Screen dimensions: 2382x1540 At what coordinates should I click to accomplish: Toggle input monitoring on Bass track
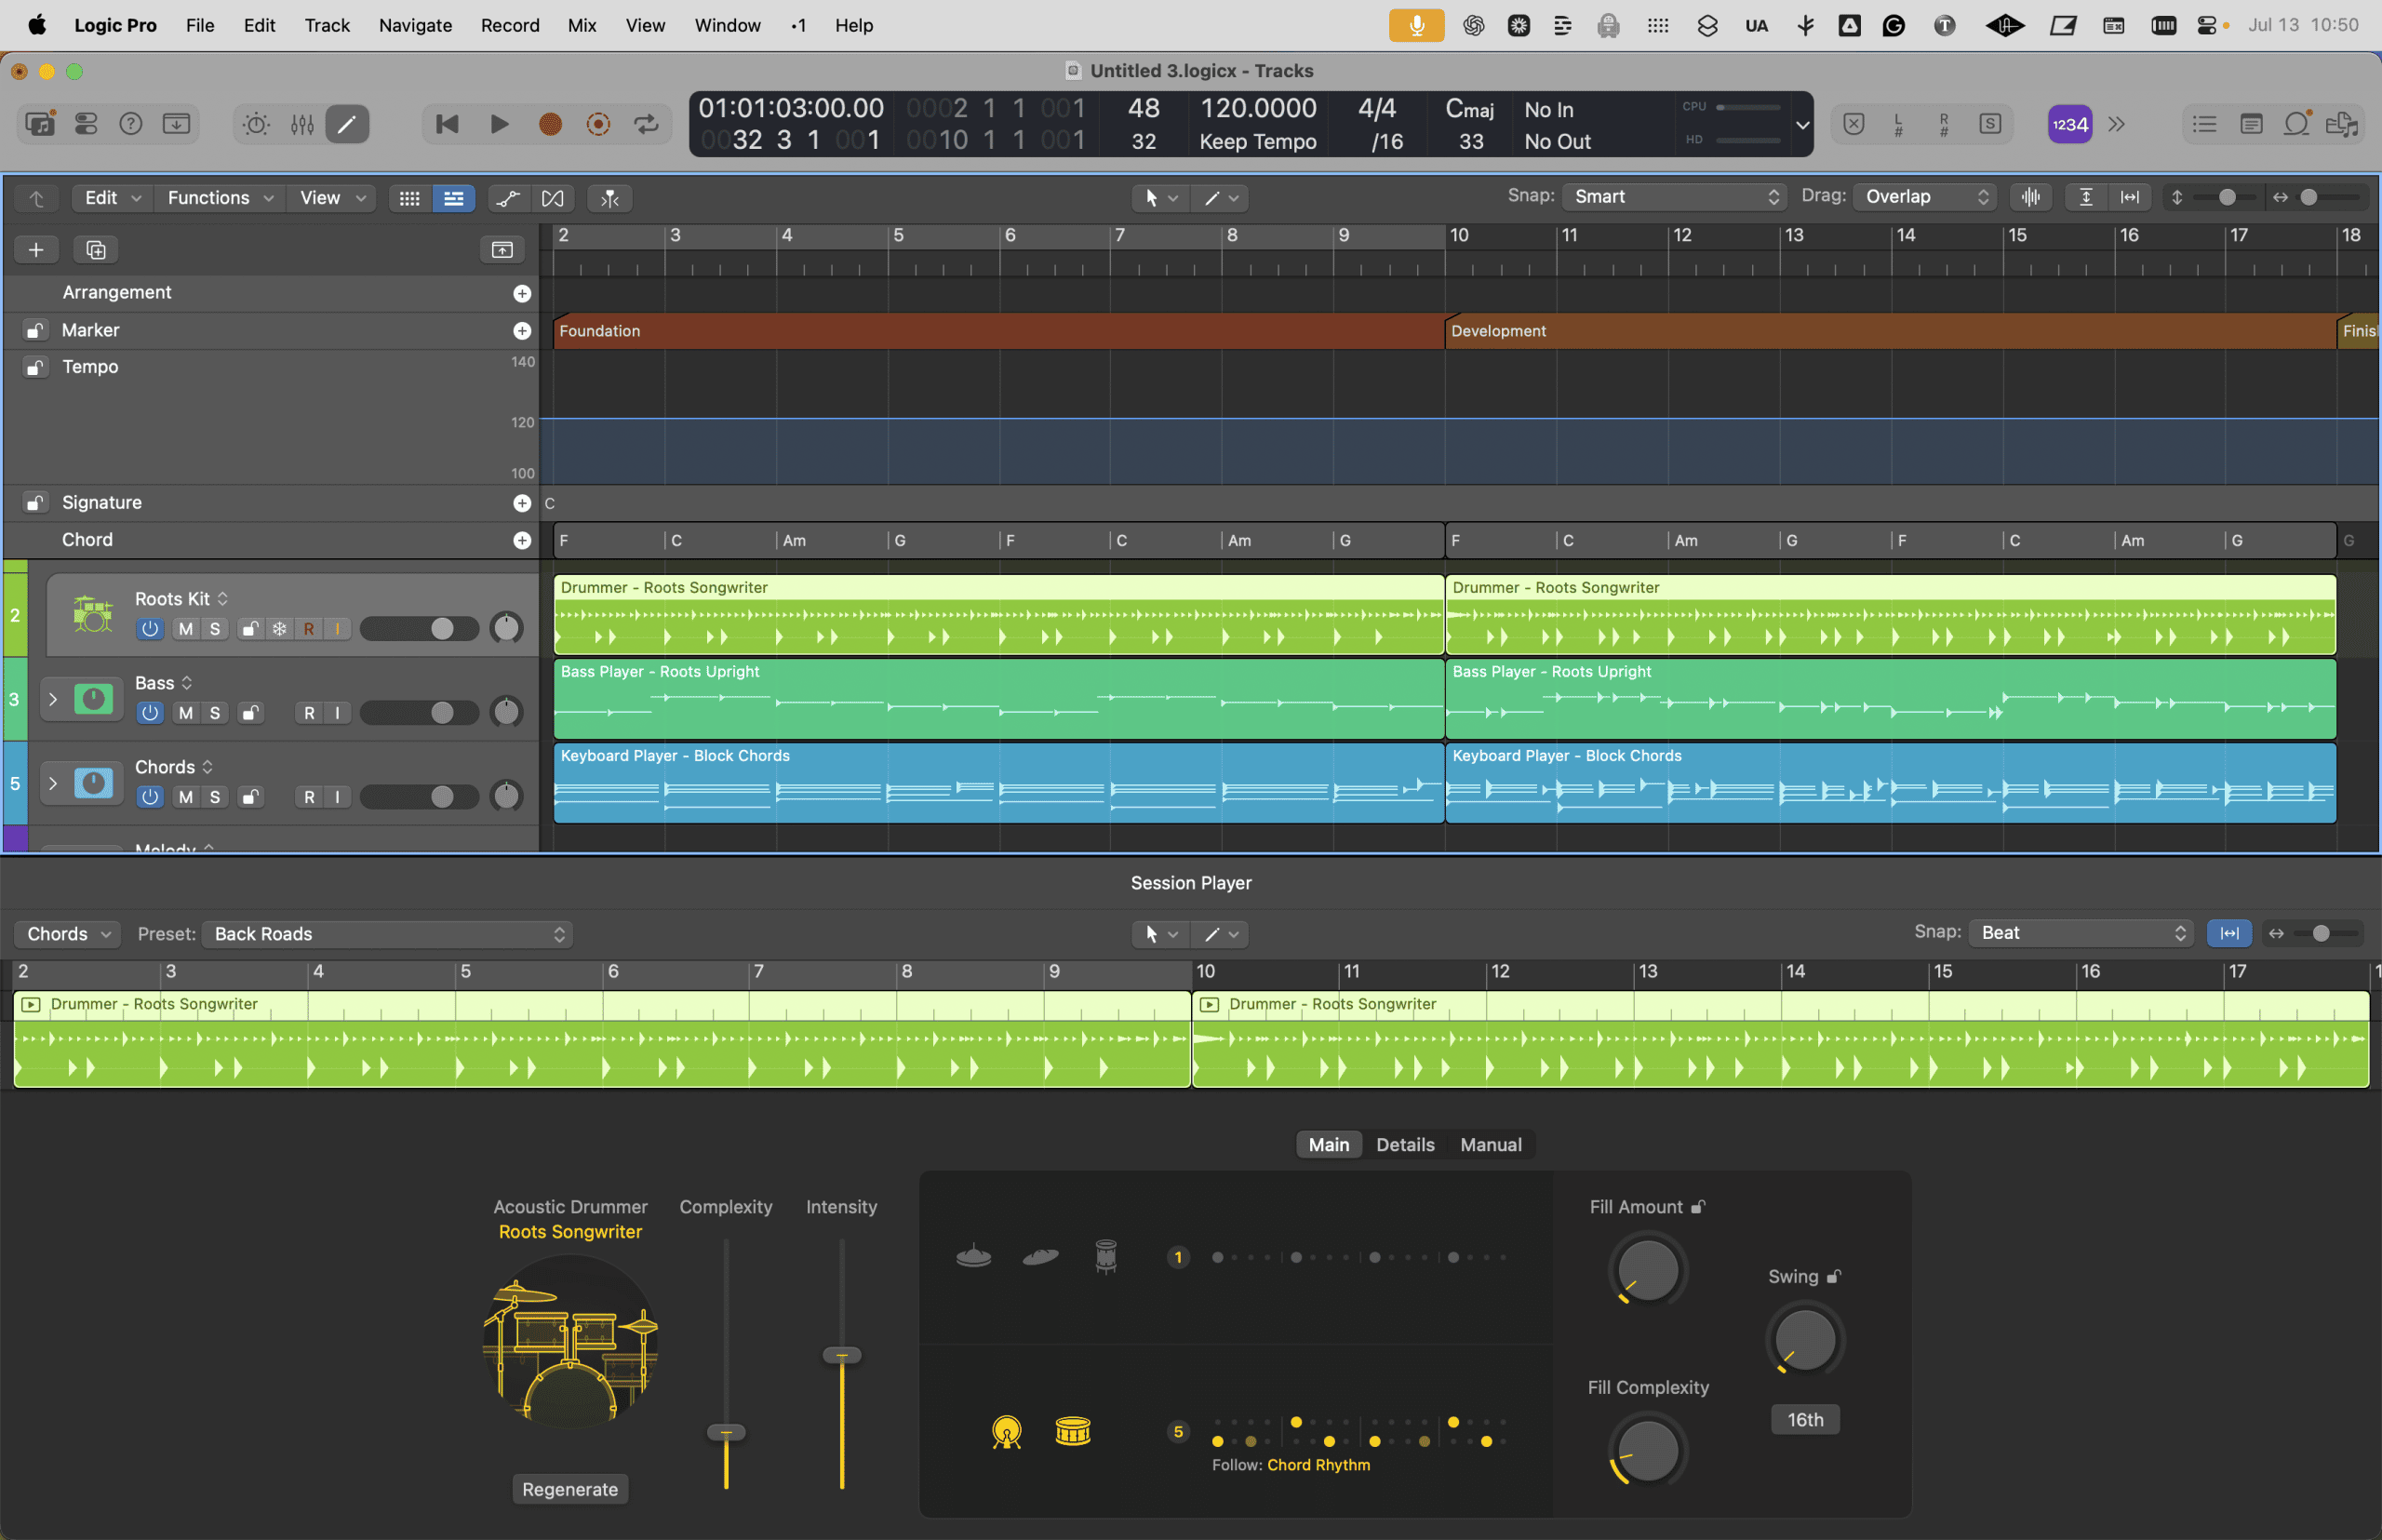(x=338, y=713)
